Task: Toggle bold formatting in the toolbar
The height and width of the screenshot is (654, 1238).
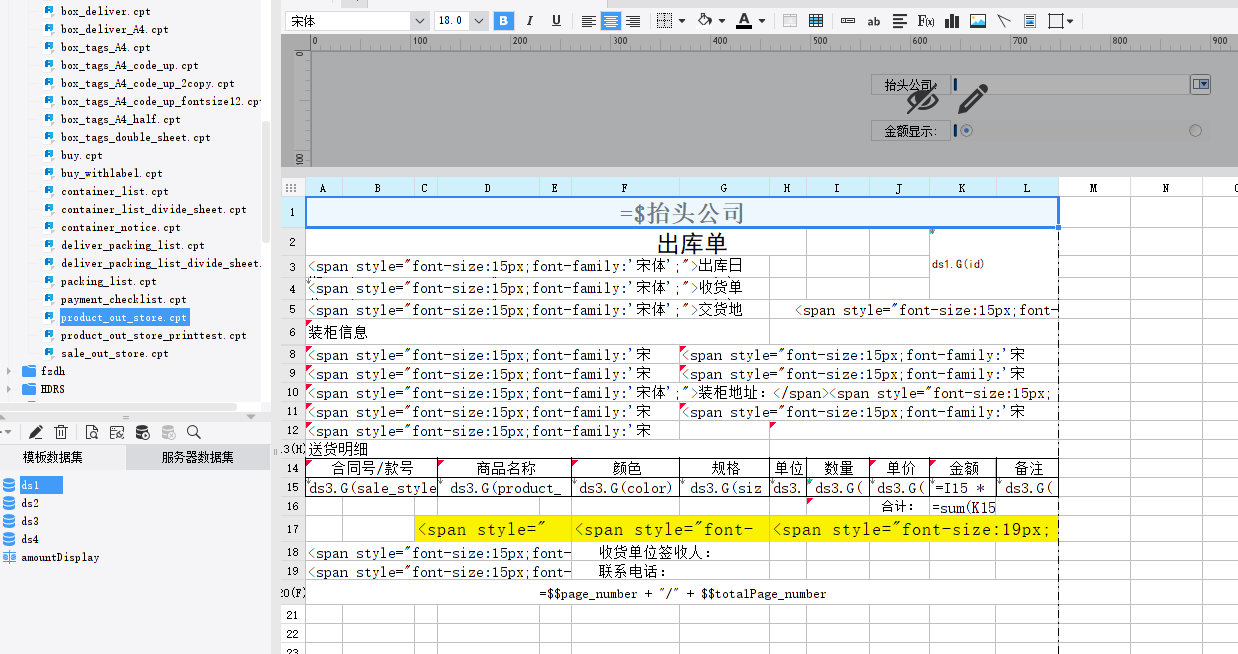Action: (x=504, y=21)
